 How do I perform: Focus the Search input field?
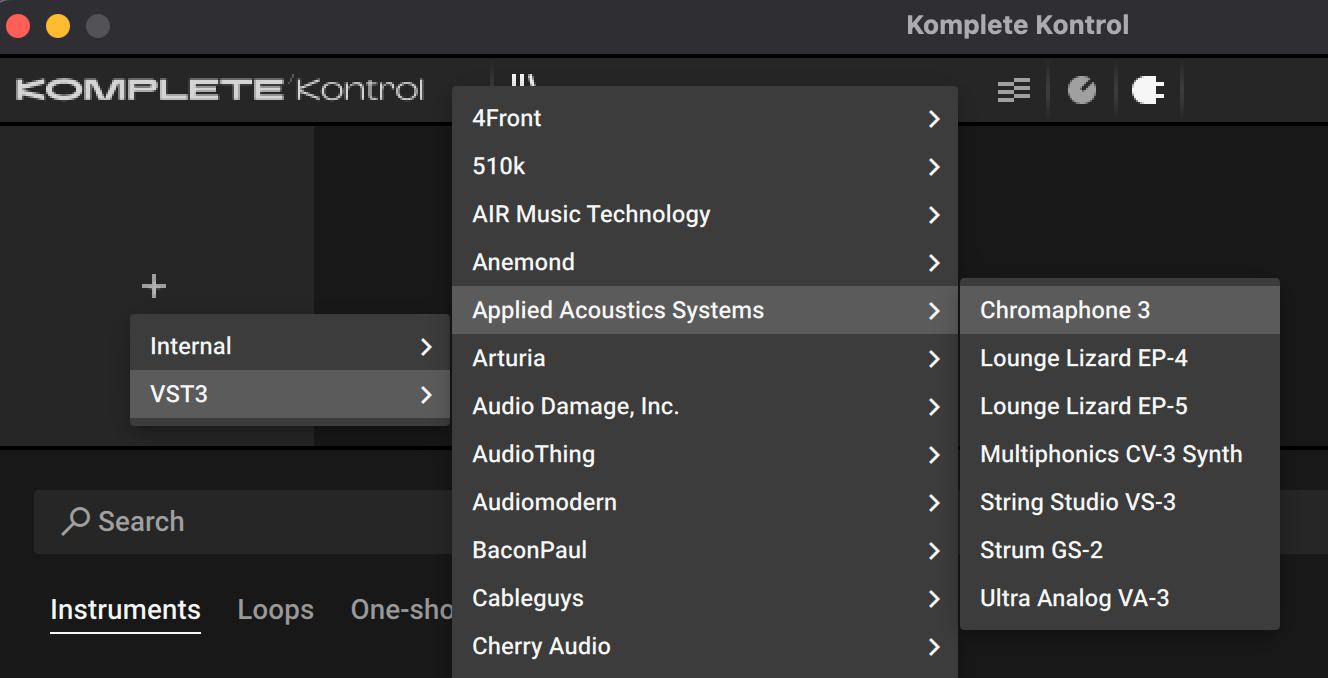click(243, 521)
